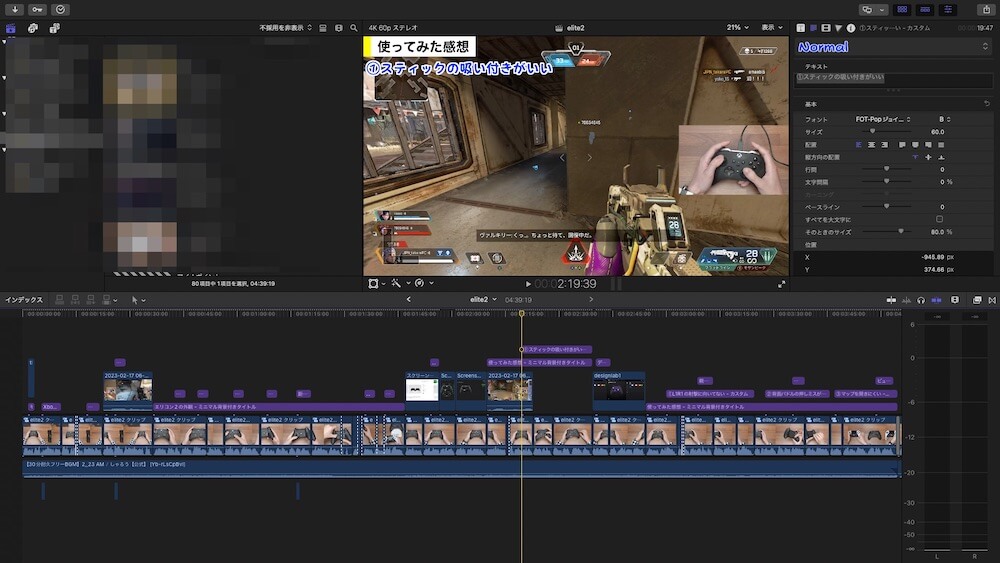Toggle audio skimming waveform button

906,300
